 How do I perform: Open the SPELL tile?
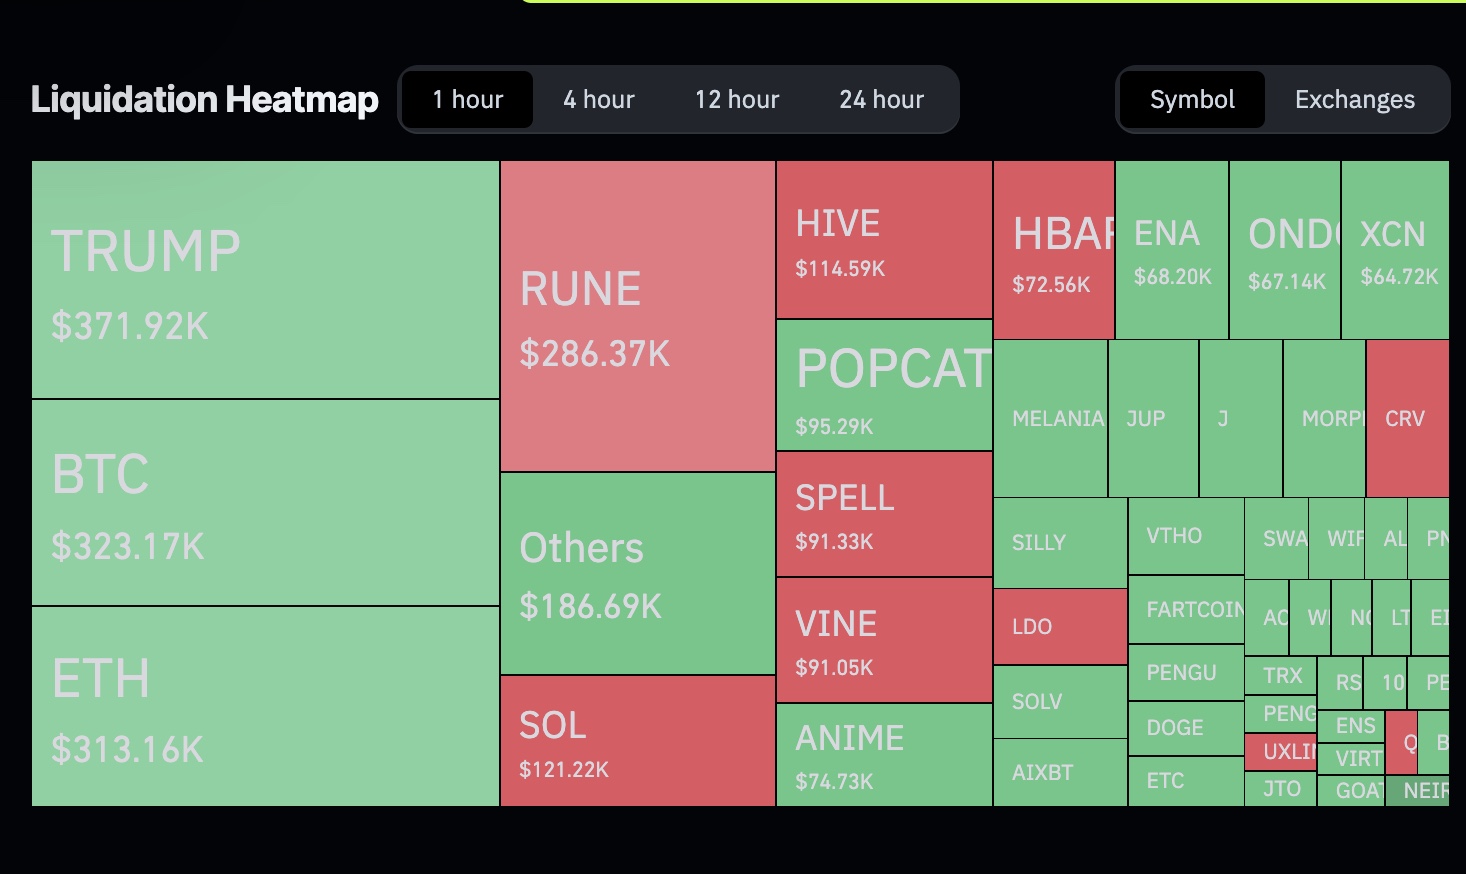[883, 515]
